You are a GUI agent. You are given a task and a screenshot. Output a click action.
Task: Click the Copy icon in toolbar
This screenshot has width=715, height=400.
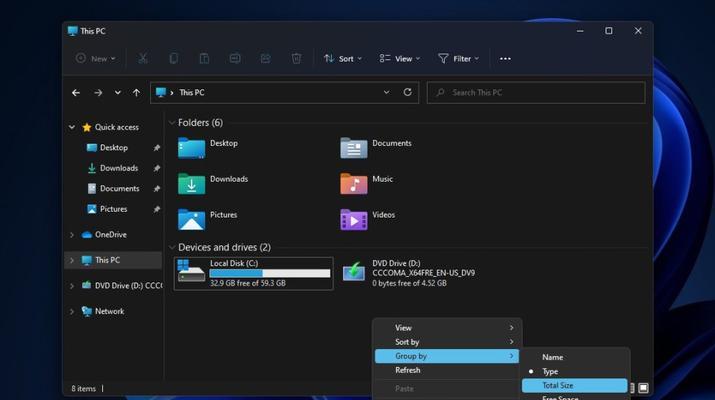click(x=173, y=58)
